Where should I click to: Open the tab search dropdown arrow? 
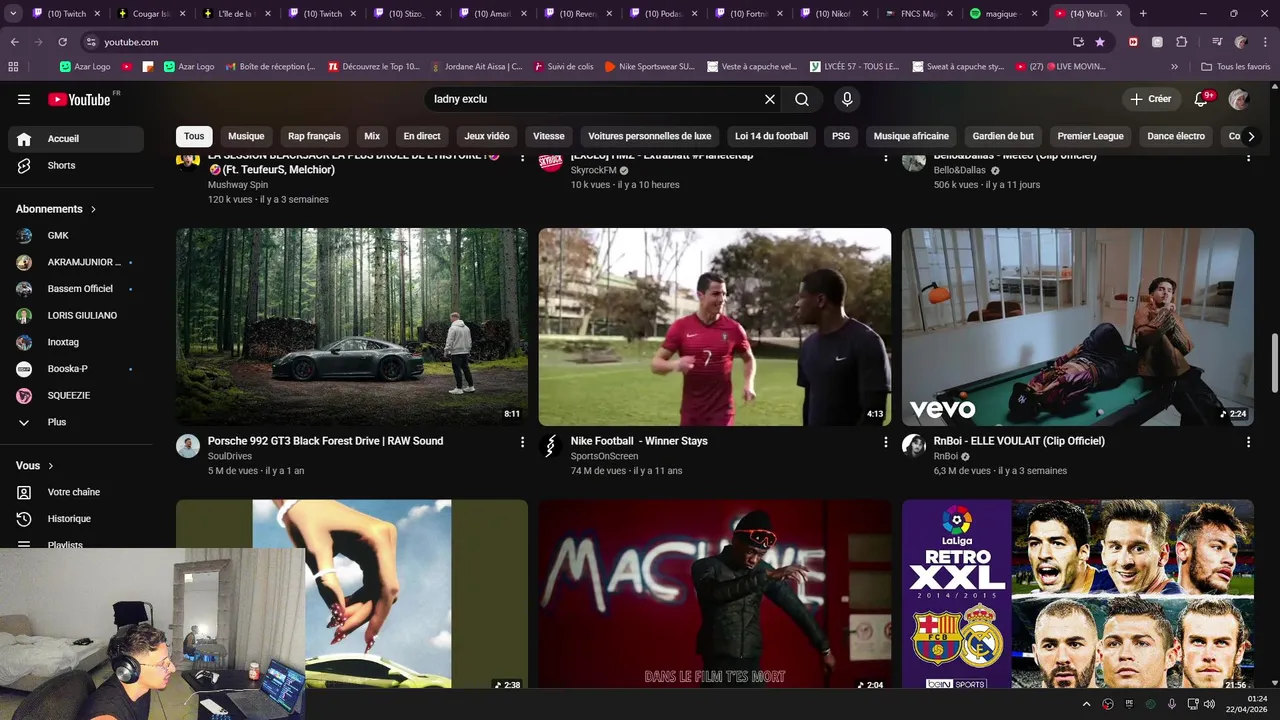pyautogui.click(x=13, y=14)
